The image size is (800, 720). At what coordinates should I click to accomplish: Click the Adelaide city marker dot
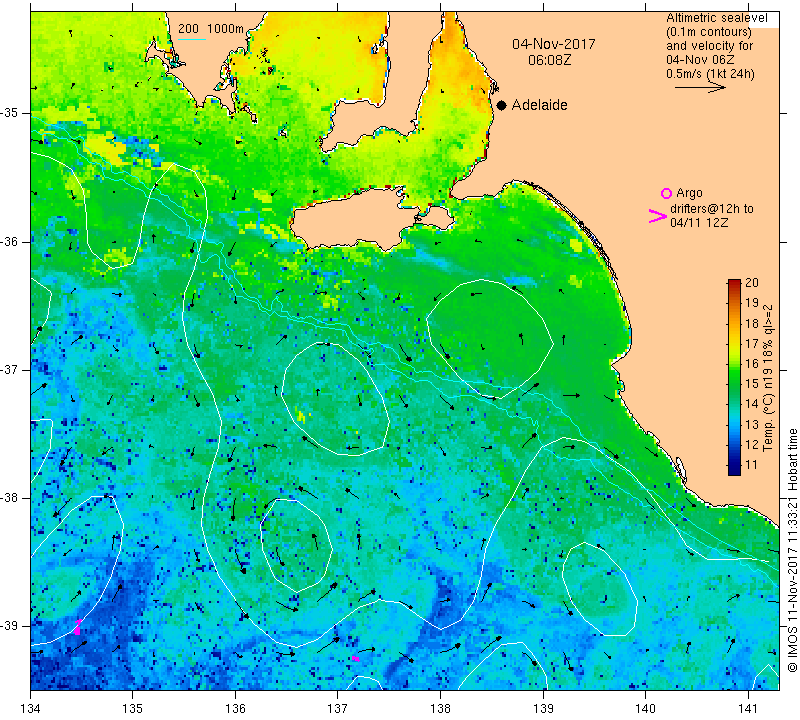pyautogui.click(x=502, y=105)
